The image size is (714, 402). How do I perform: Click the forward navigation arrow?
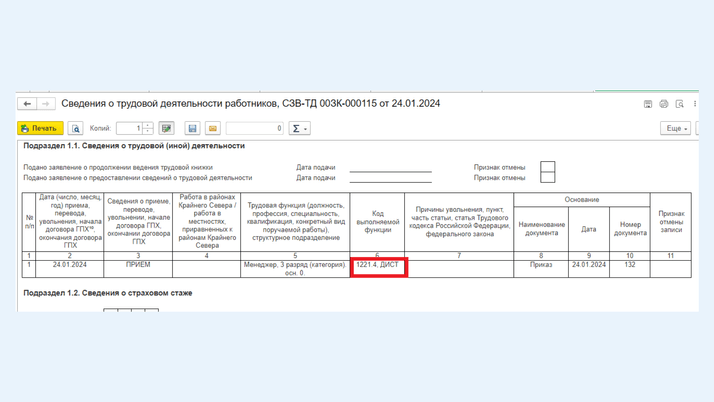coord(46,104)
